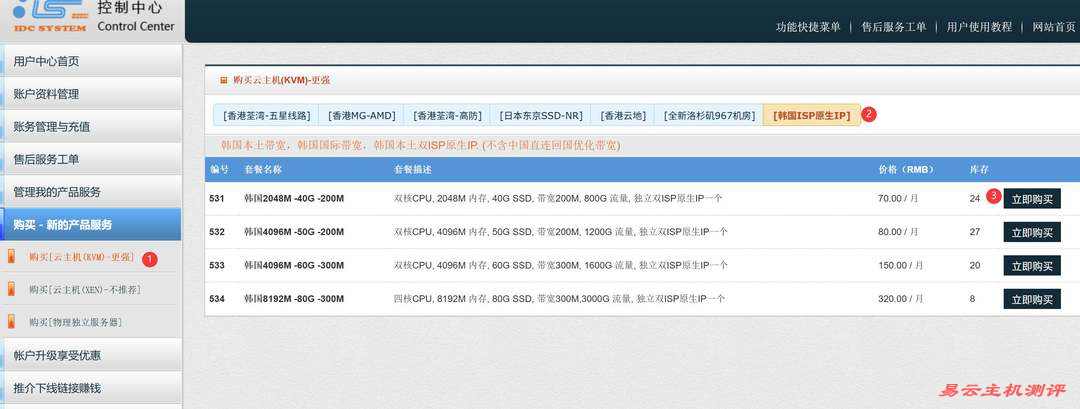Image resolution: width=1080 pixels, height=409 pixels.
Task: Open 用户使用教程 in top navigation
Action: coord(979,27)
